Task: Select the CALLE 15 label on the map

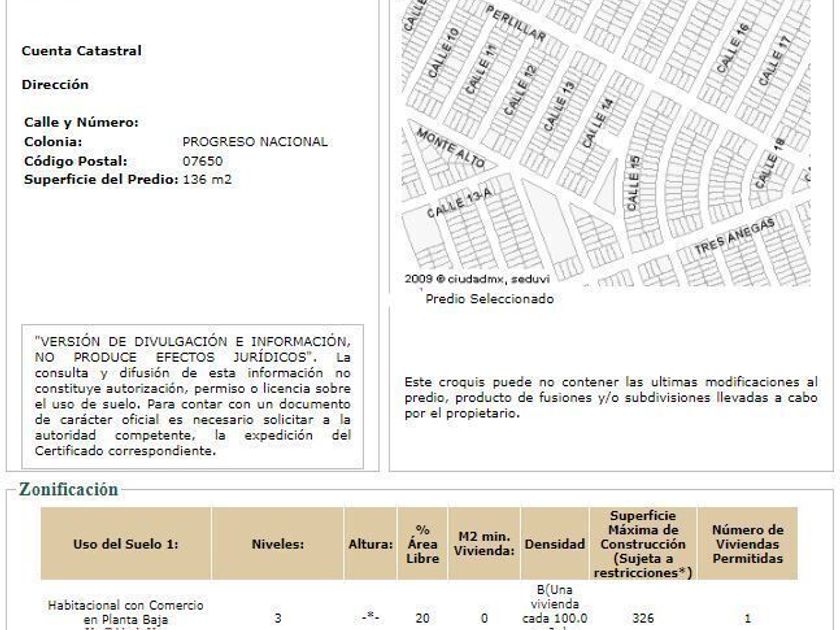Action: (x=633, y=183)
